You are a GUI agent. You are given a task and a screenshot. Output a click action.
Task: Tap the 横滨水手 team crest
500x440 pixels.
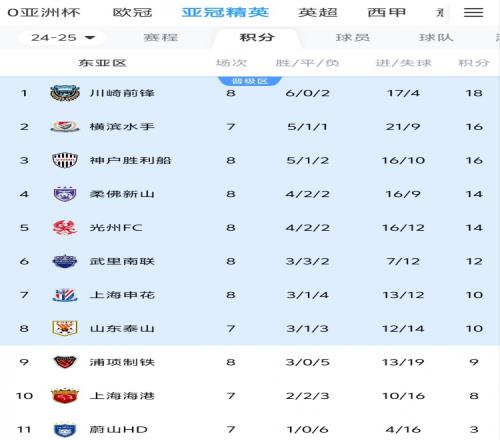coord(65,127)
